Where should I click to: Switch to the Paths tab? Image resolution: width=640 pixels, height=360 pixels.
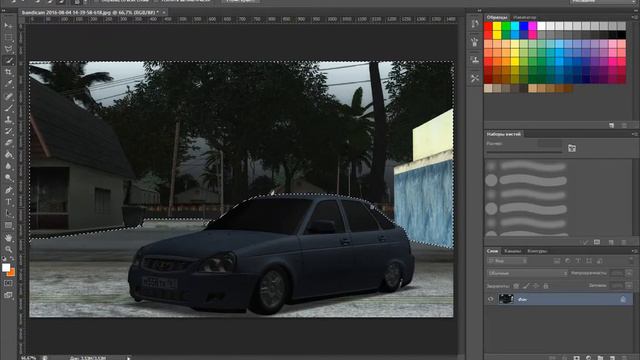537,251
